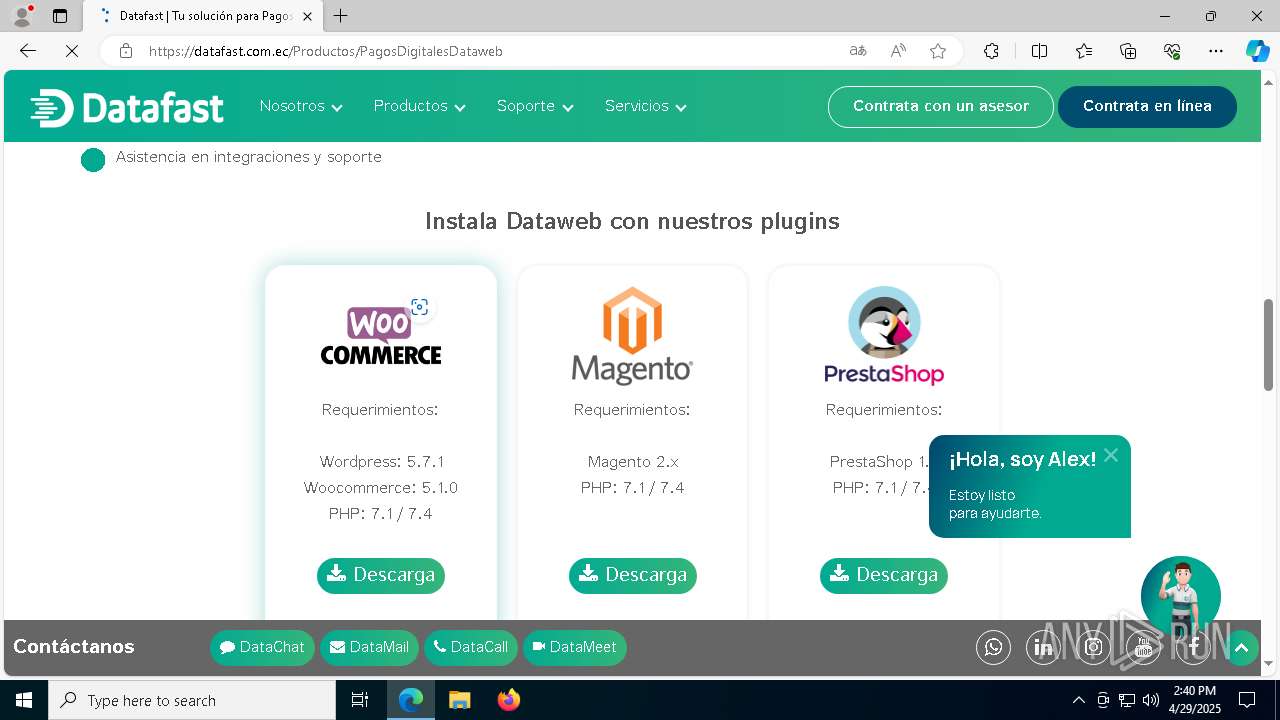
Task: Open the volume icon in system tray
Action: click(1150, 700)
